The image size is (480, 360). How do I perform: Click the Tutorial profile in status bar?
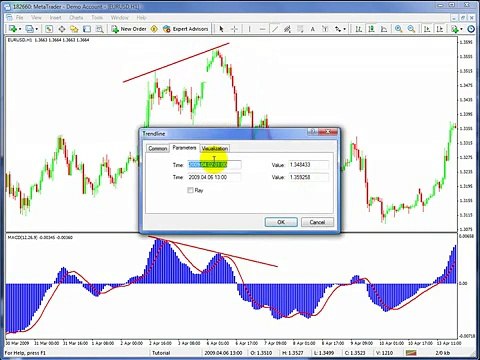[161, 353]
